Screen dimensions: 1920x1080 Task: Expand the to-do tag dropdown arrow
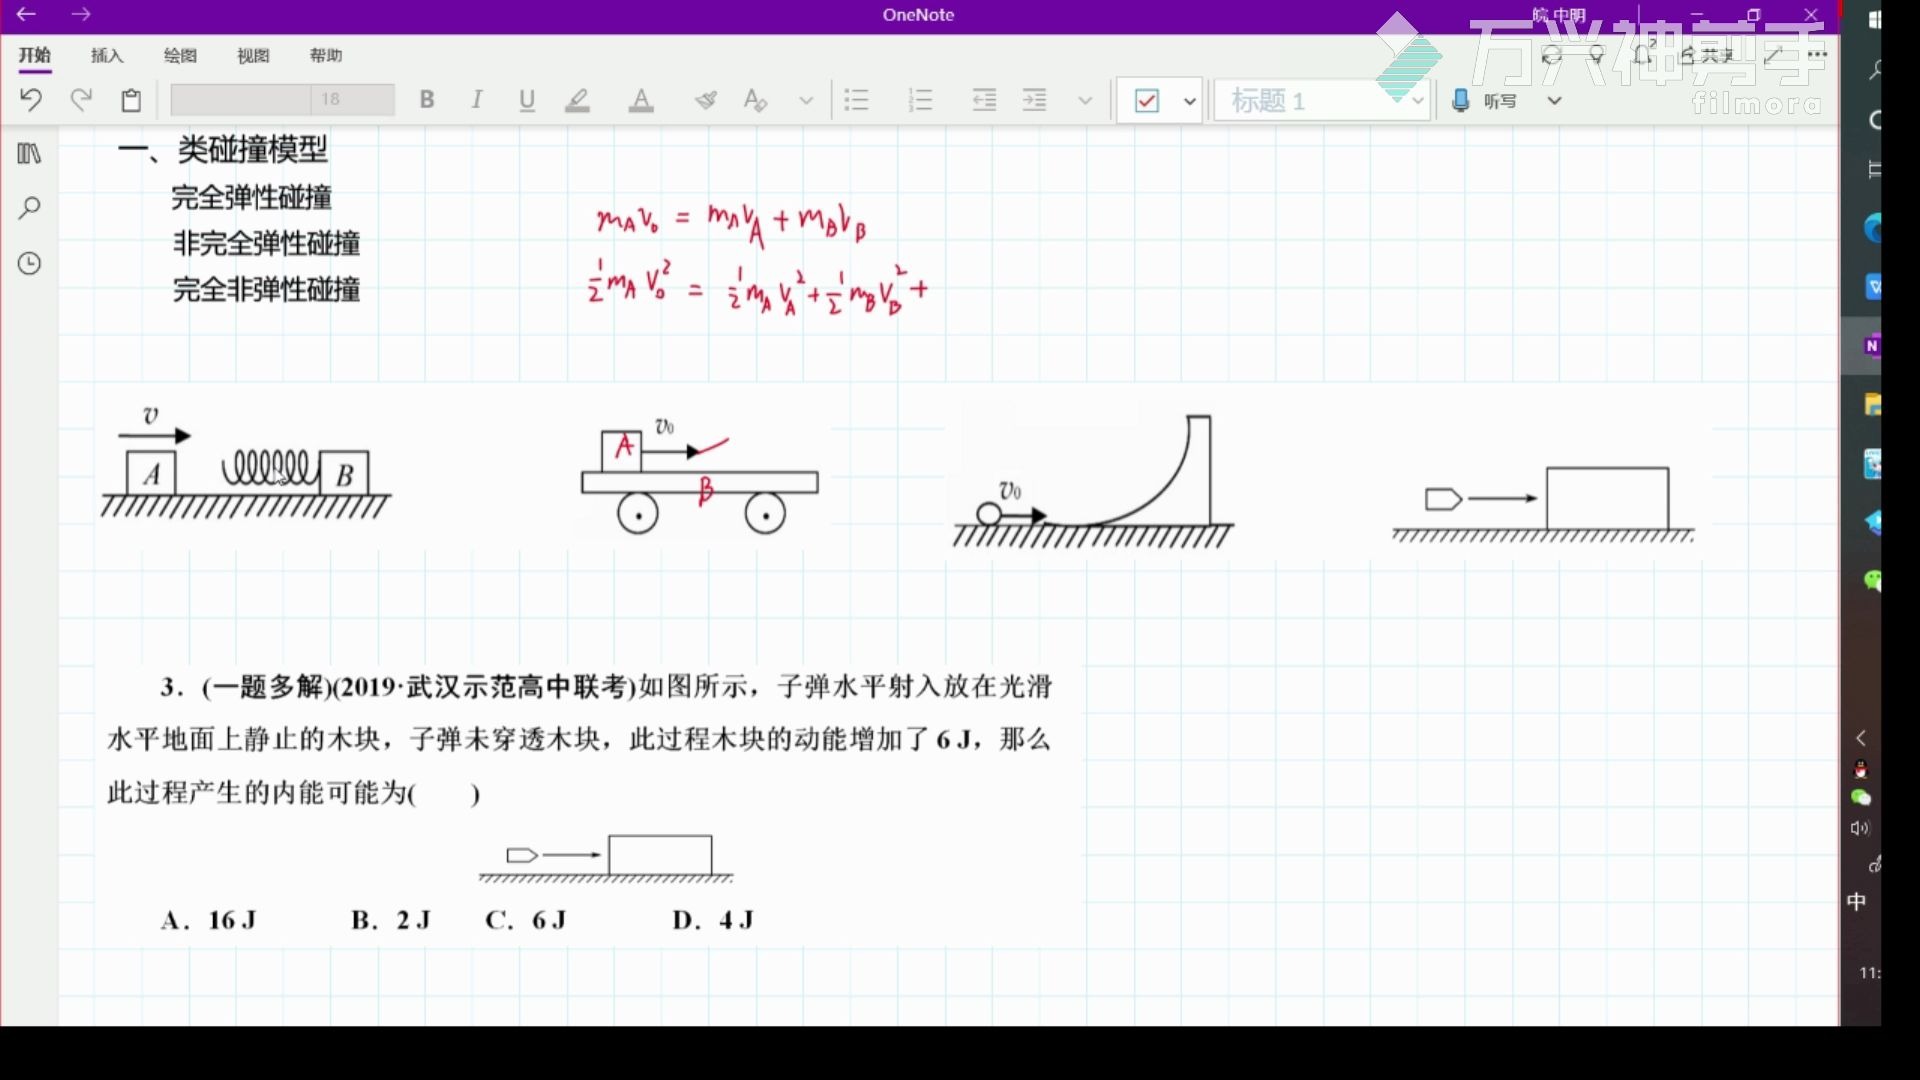point(1189,101)
